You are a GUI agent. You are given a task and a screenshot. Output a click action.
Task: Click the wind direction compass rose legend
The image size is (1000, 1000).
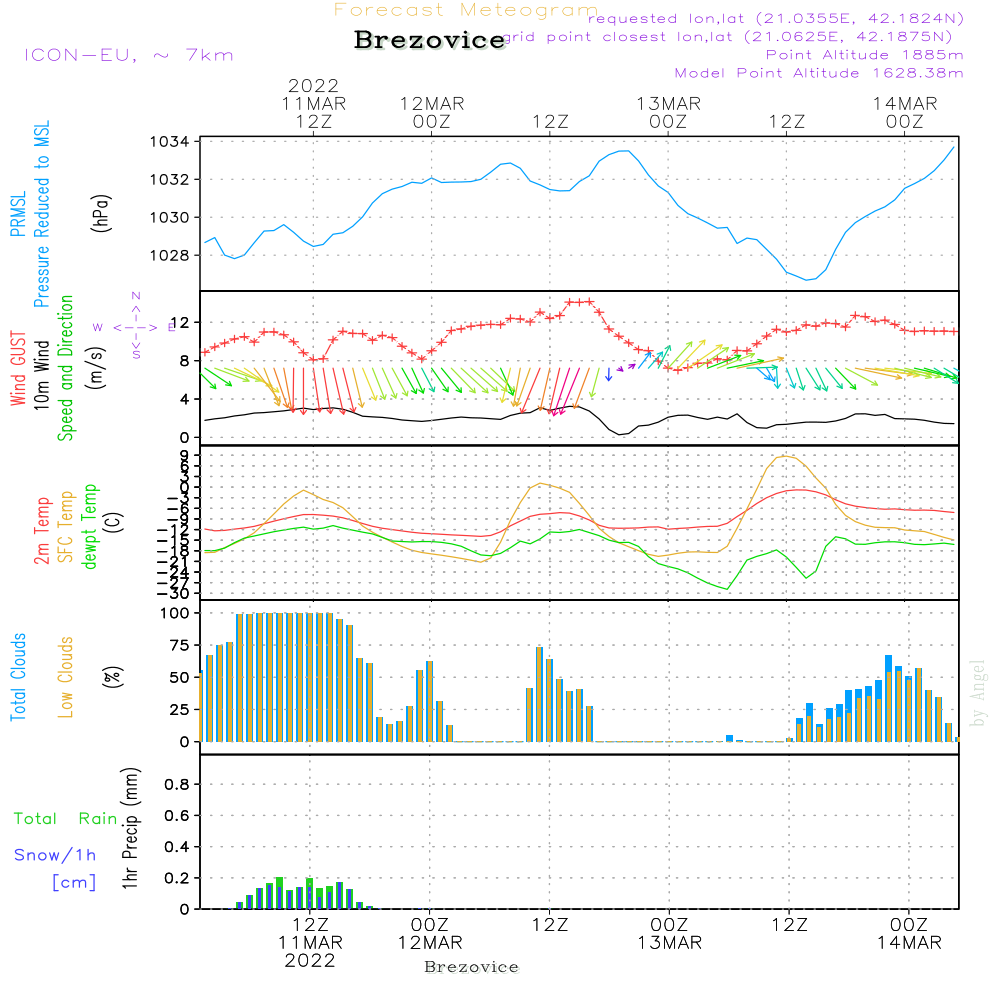pyautogui.click(x=135, y=327)
